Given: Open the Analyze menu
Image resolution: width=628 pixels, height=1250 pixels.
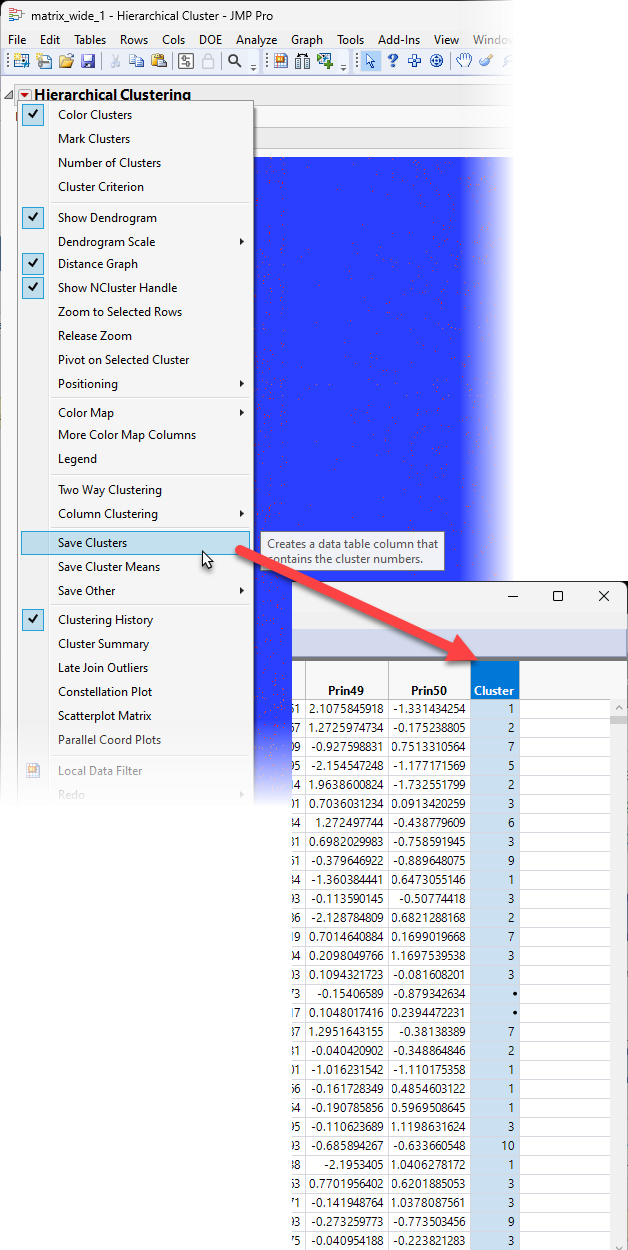Looking at the screenshot, I should (x=257, y=40).
